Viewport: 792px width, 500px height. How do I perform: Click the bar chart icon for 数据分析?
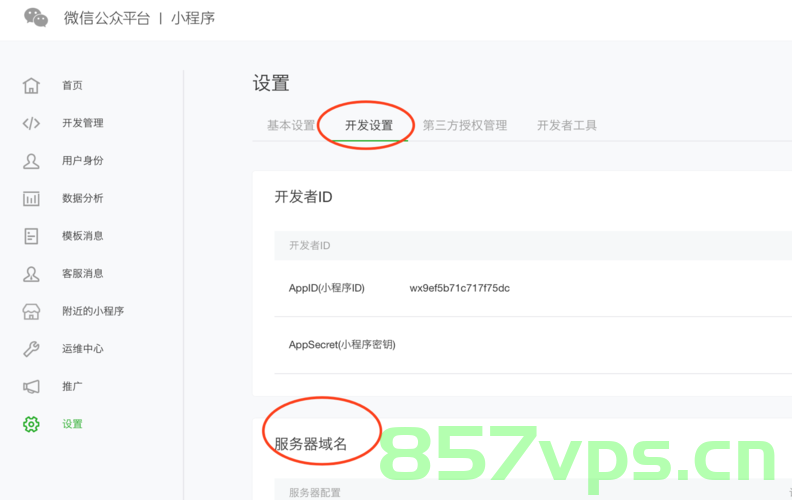coord(31,198)
